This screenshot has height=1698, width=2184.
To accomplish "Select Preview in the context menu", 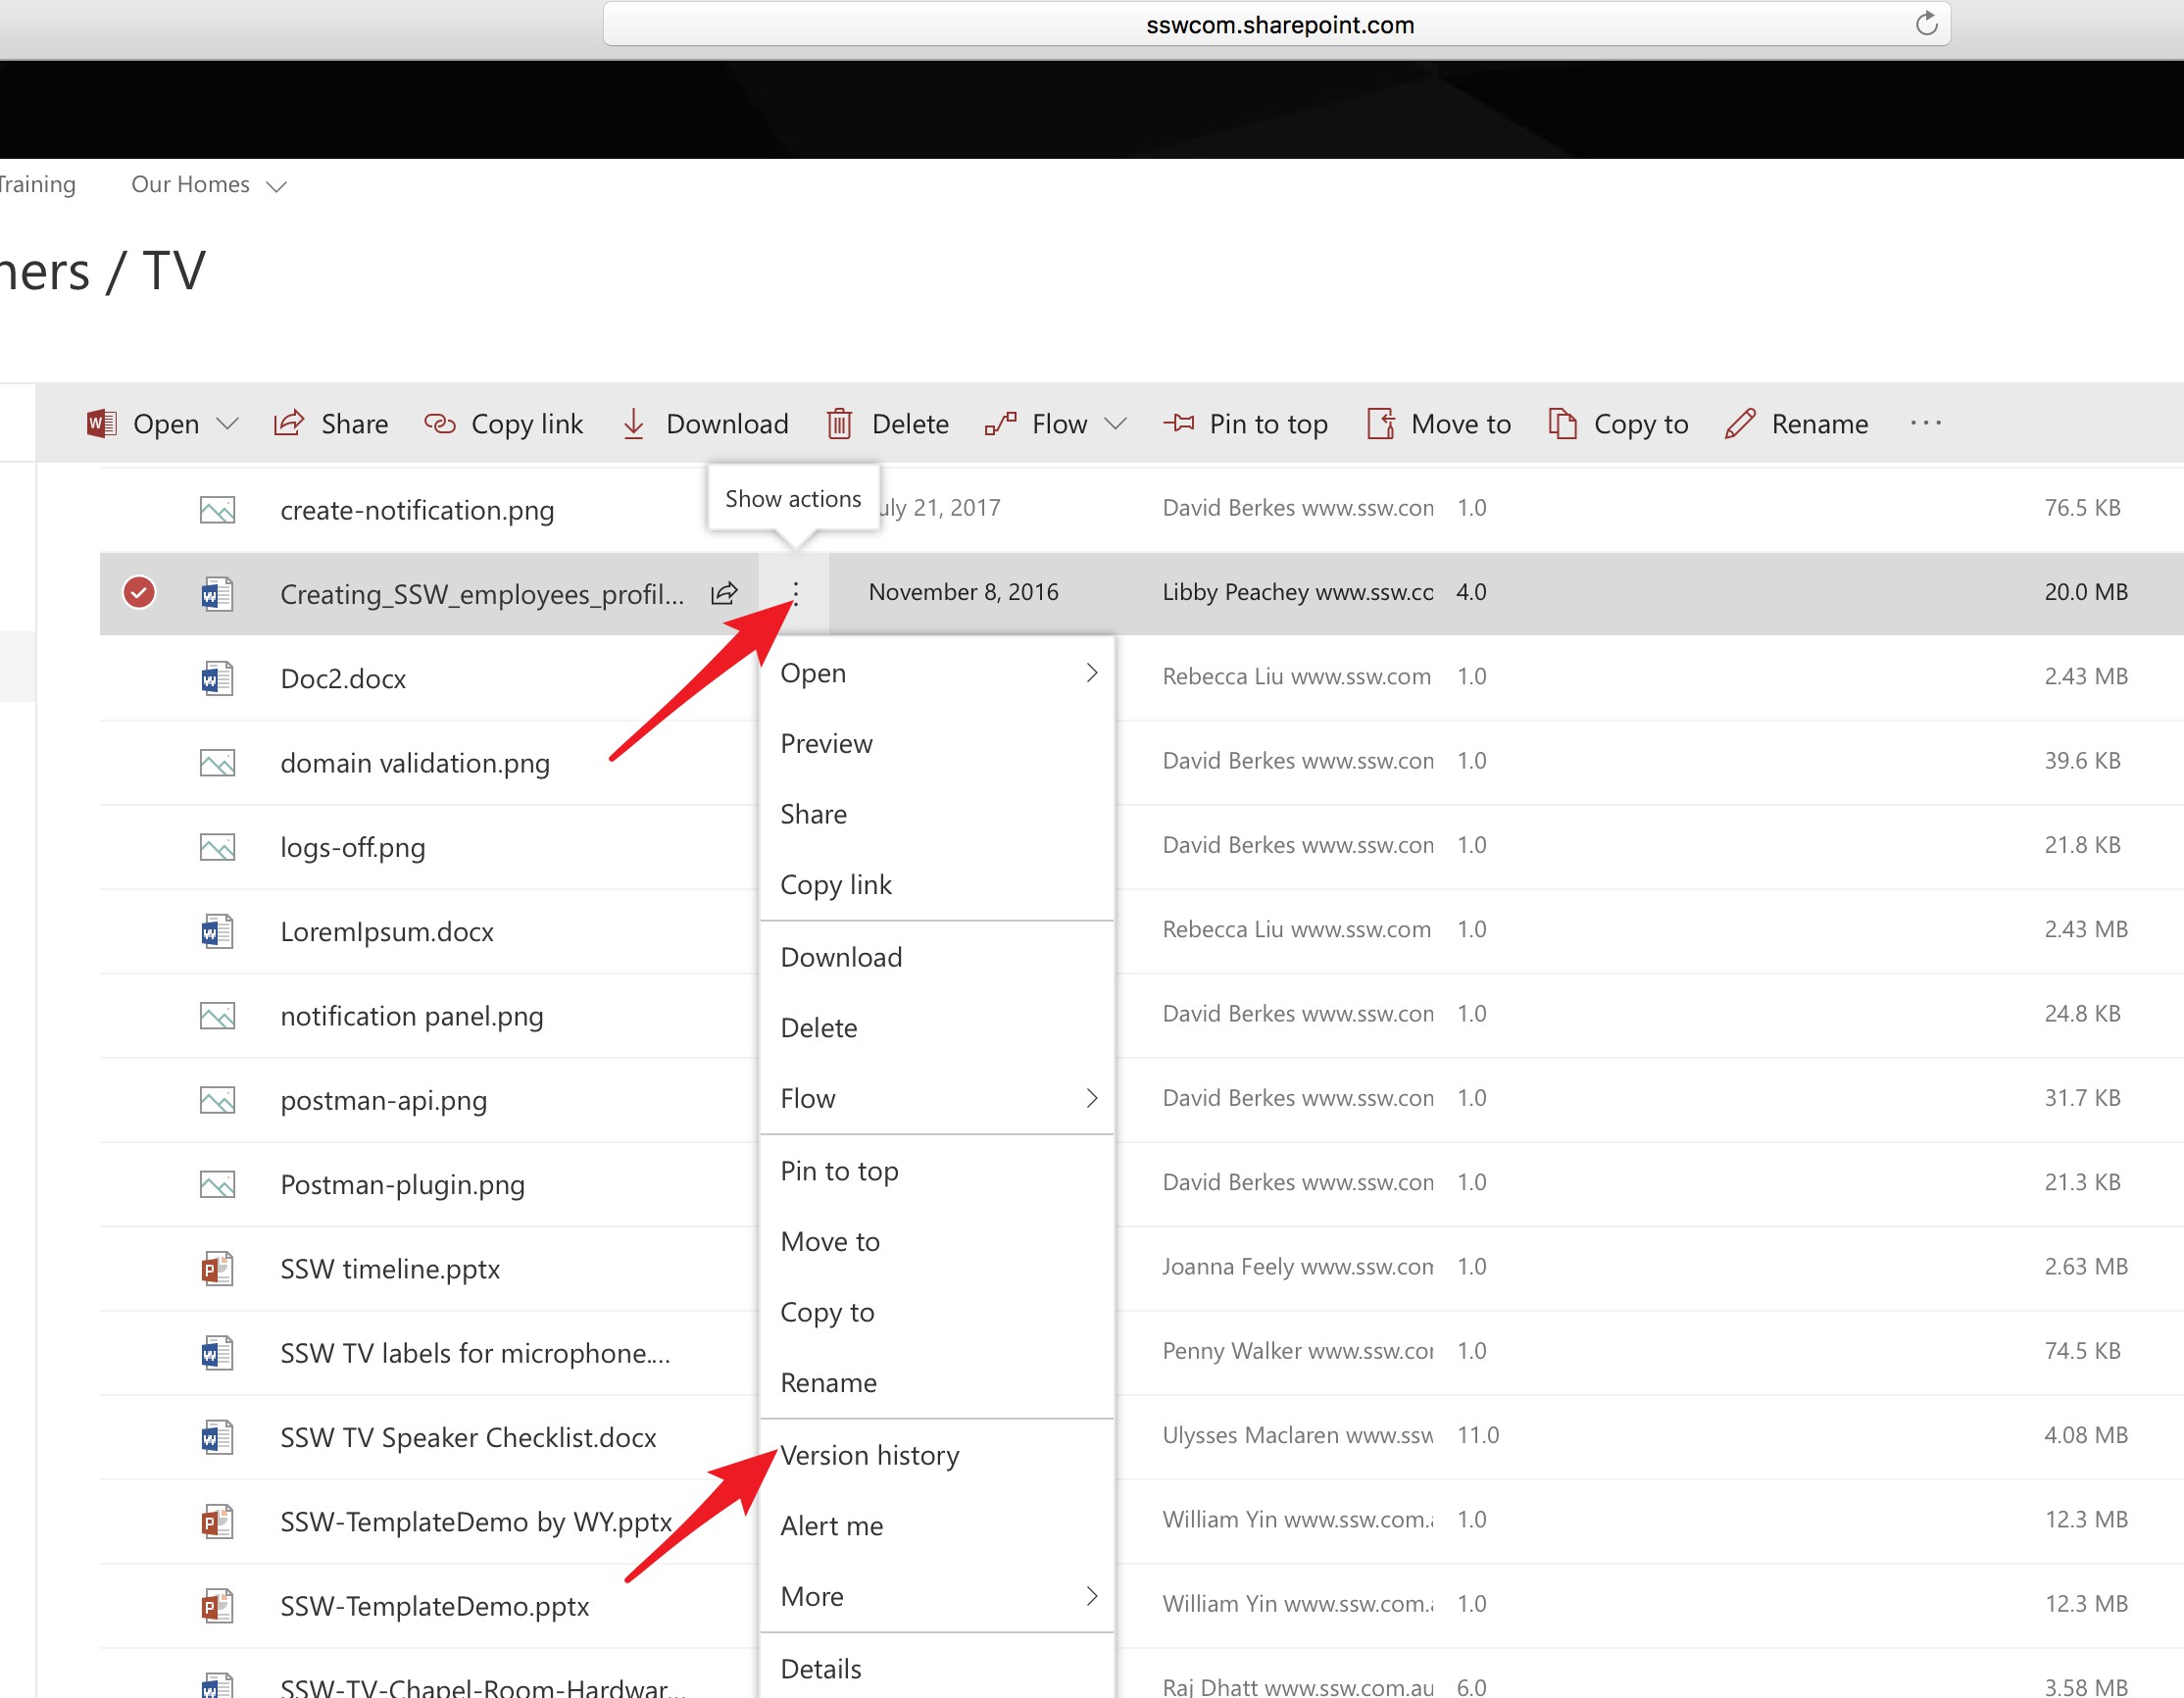I will pos(826,743).
